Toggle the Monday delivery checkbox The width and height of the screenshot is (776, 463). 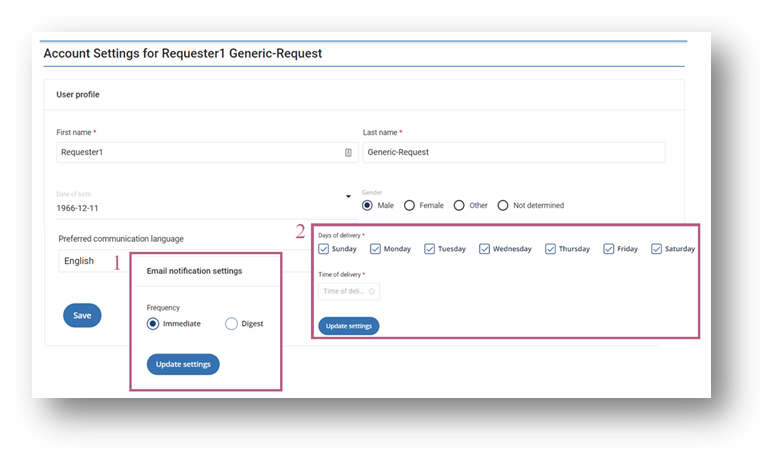tap(375, 249)
